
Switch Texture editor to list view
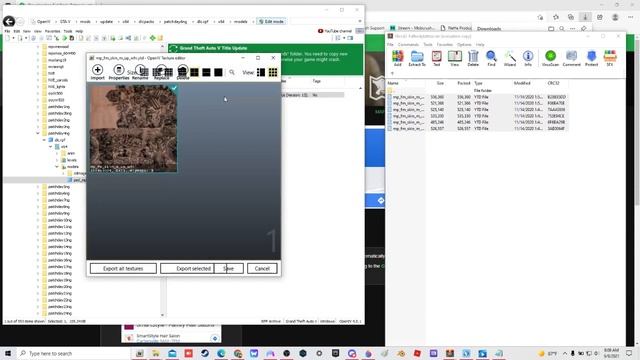tap(261, 72)
